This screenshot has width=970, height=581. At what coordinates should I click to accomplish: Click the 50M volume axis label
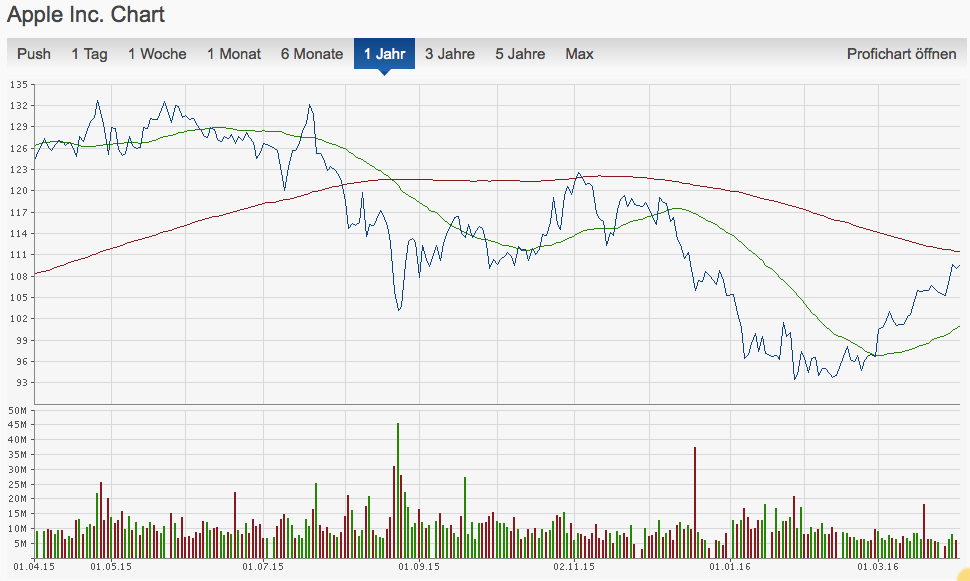(19, 411)
